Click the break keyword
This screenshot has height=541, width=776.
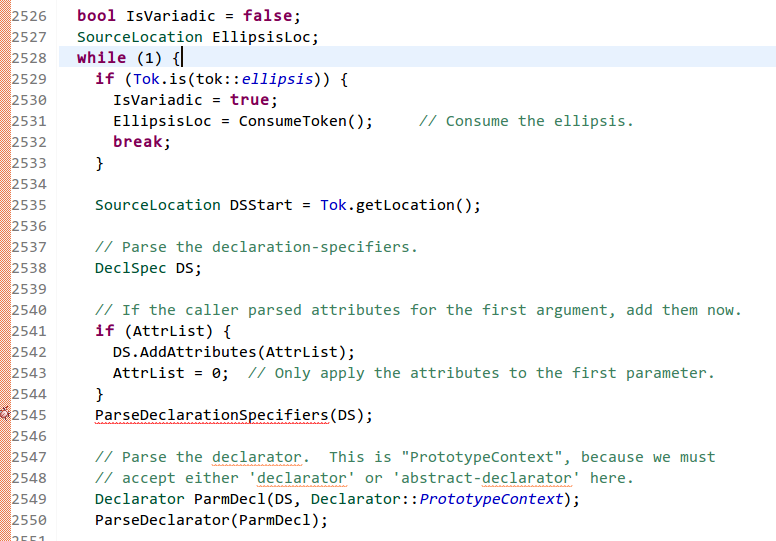pos(139,142)
